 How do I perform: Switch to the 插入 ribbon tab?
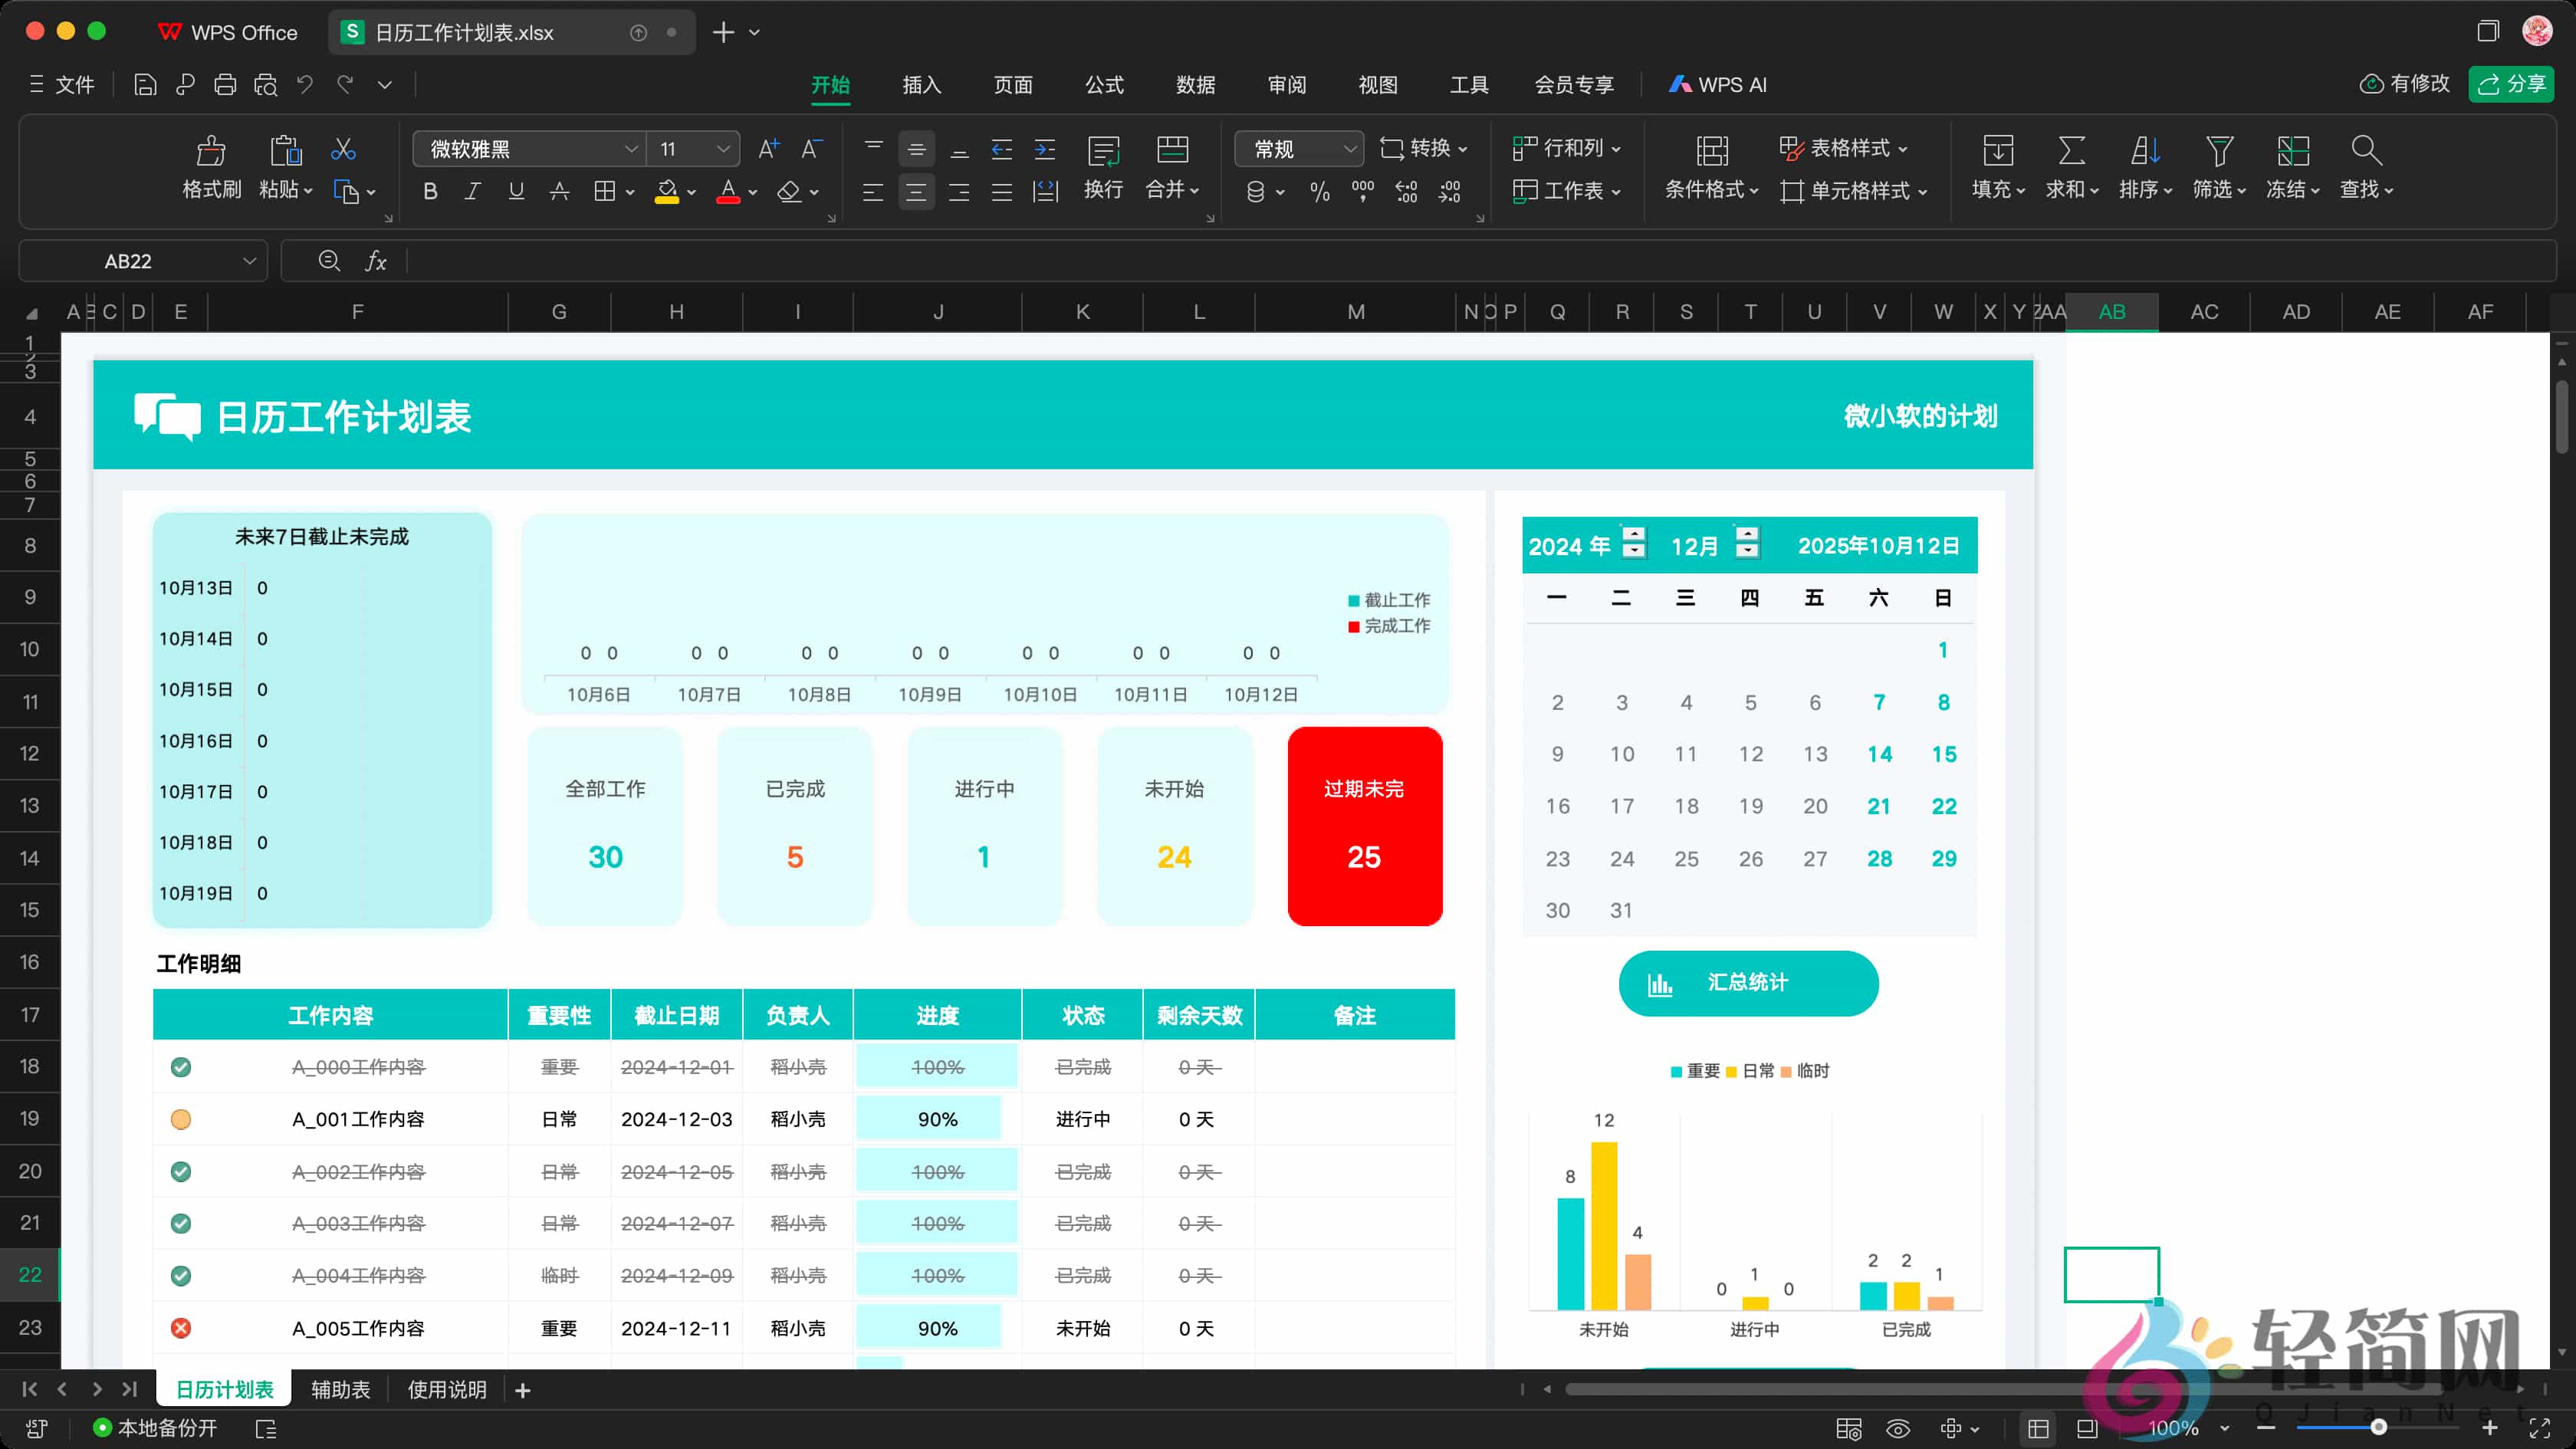(x=921, y=85)
